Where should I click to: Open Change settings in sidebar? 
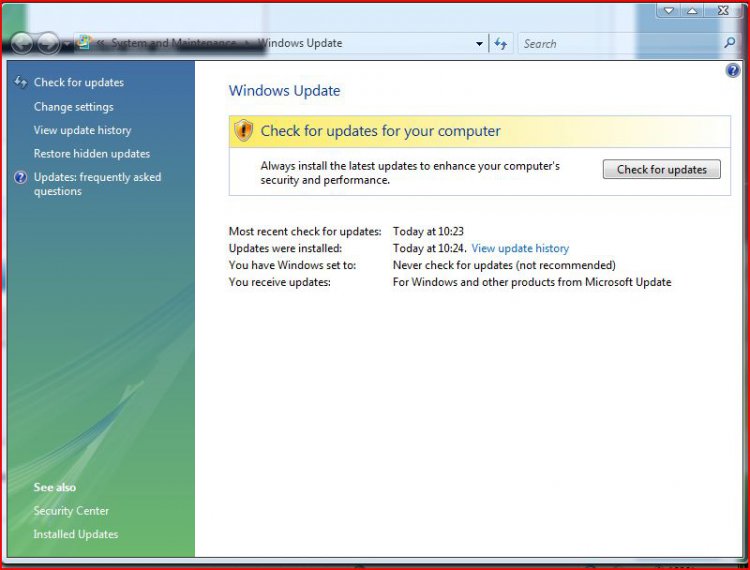[74, 107]
